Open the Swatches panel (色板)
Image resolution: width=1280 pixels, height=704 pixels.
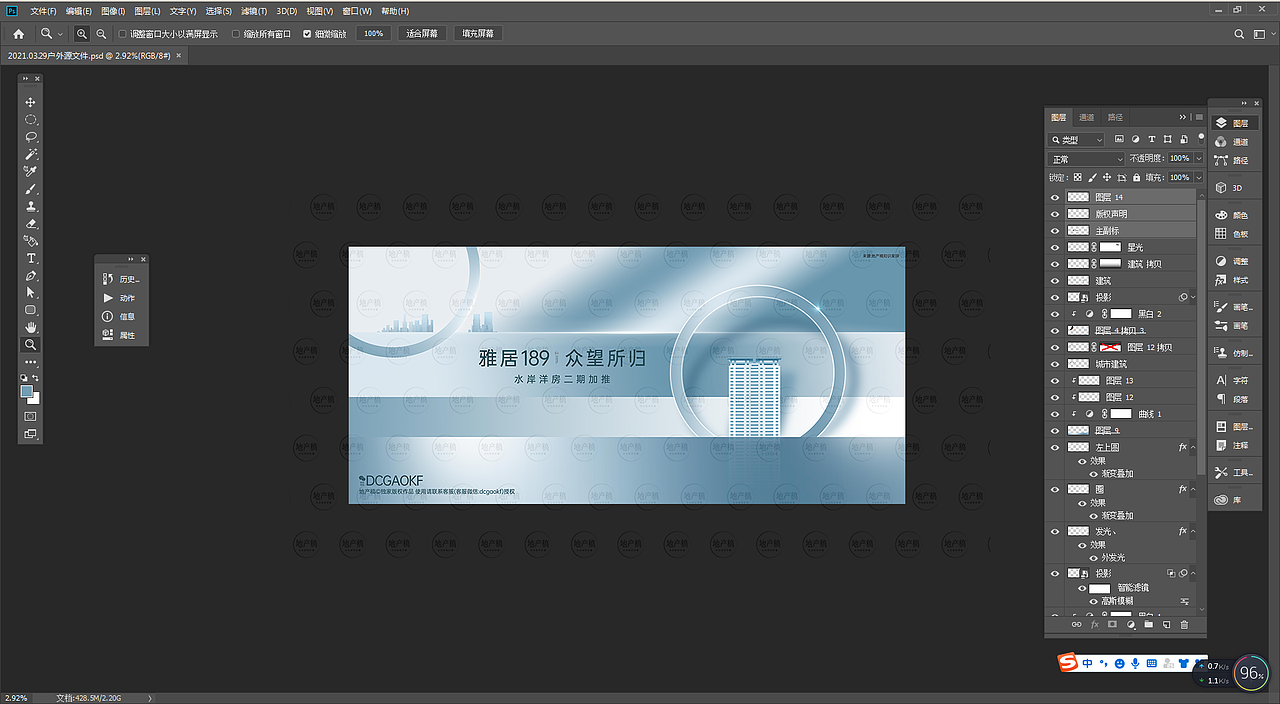1232,234
